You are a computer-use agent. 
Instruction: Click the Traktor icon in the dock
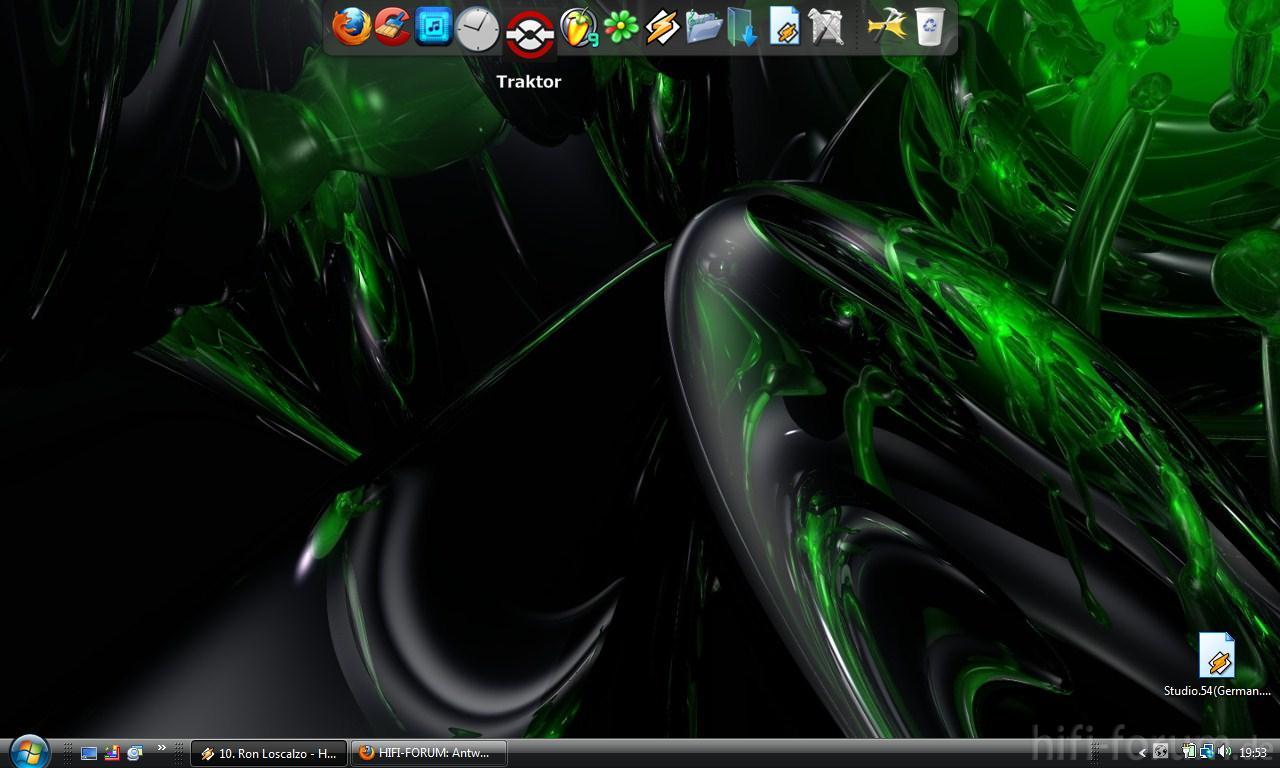coord(529,34)
